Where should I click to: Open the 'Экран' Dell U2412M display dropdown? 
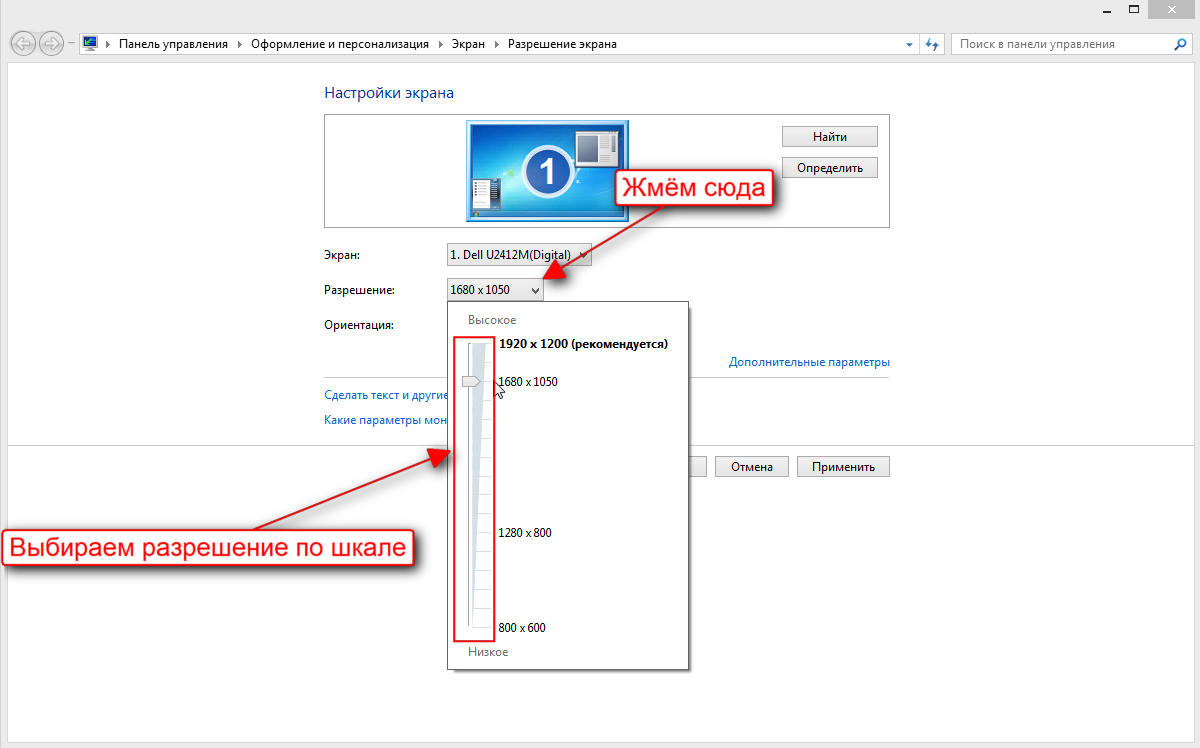(520, 255)
